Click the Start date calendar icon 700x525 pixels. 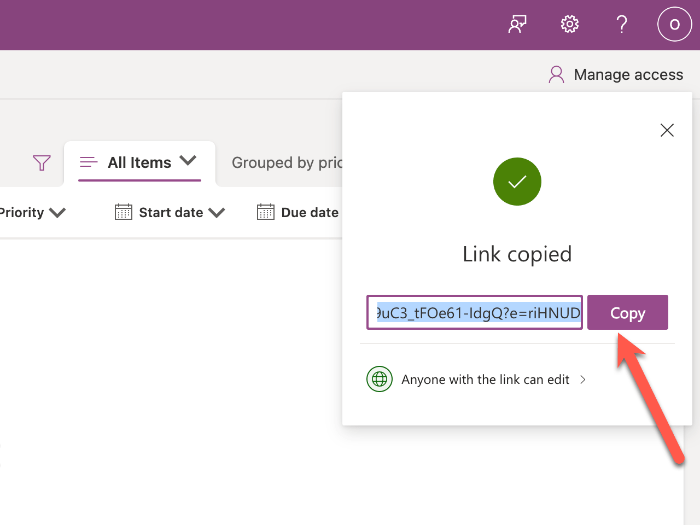[x=124, y=212]
